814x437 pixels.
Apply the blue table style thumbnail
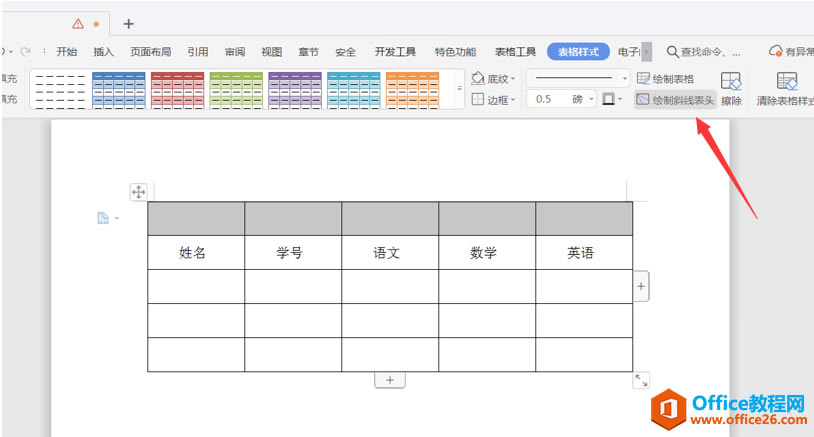click(118, 89)
